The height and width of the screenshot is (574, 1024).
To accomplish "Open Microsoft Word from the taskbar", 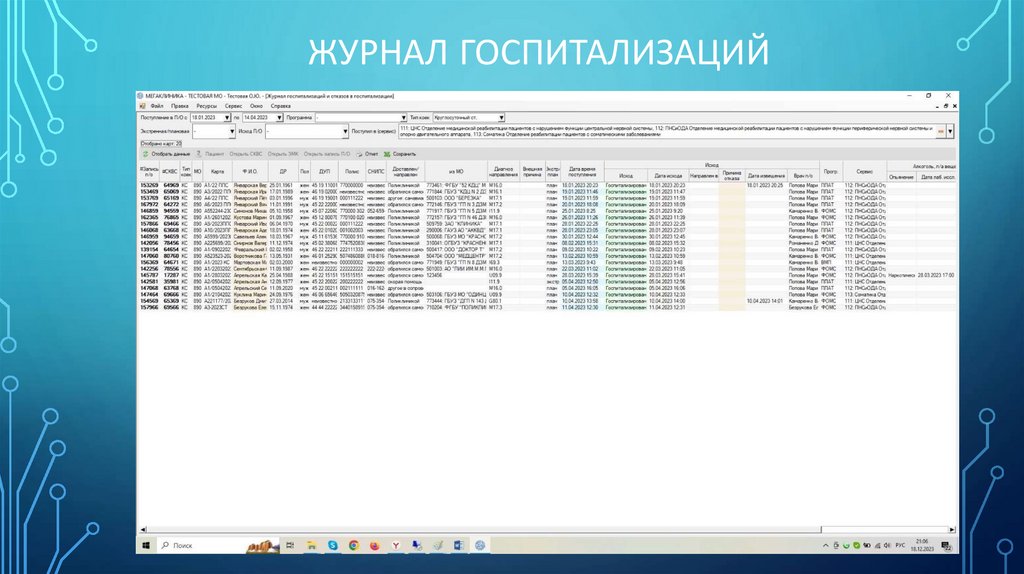I will (x=458, y=545).
